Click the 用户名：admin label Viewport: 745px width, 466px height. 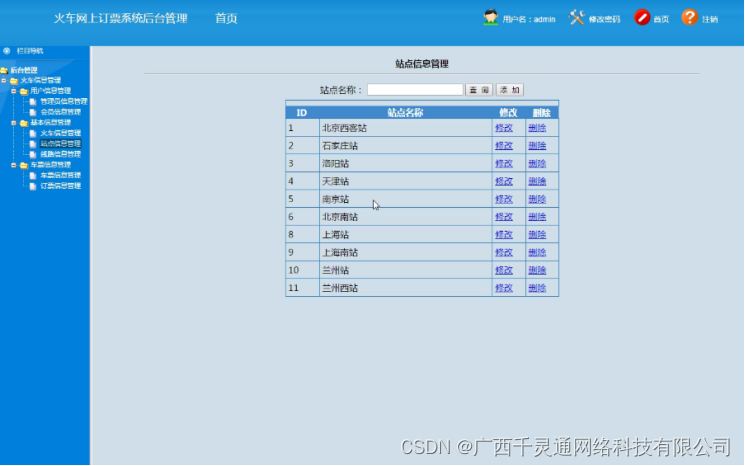pyautogui.click(x=529, y=19)
